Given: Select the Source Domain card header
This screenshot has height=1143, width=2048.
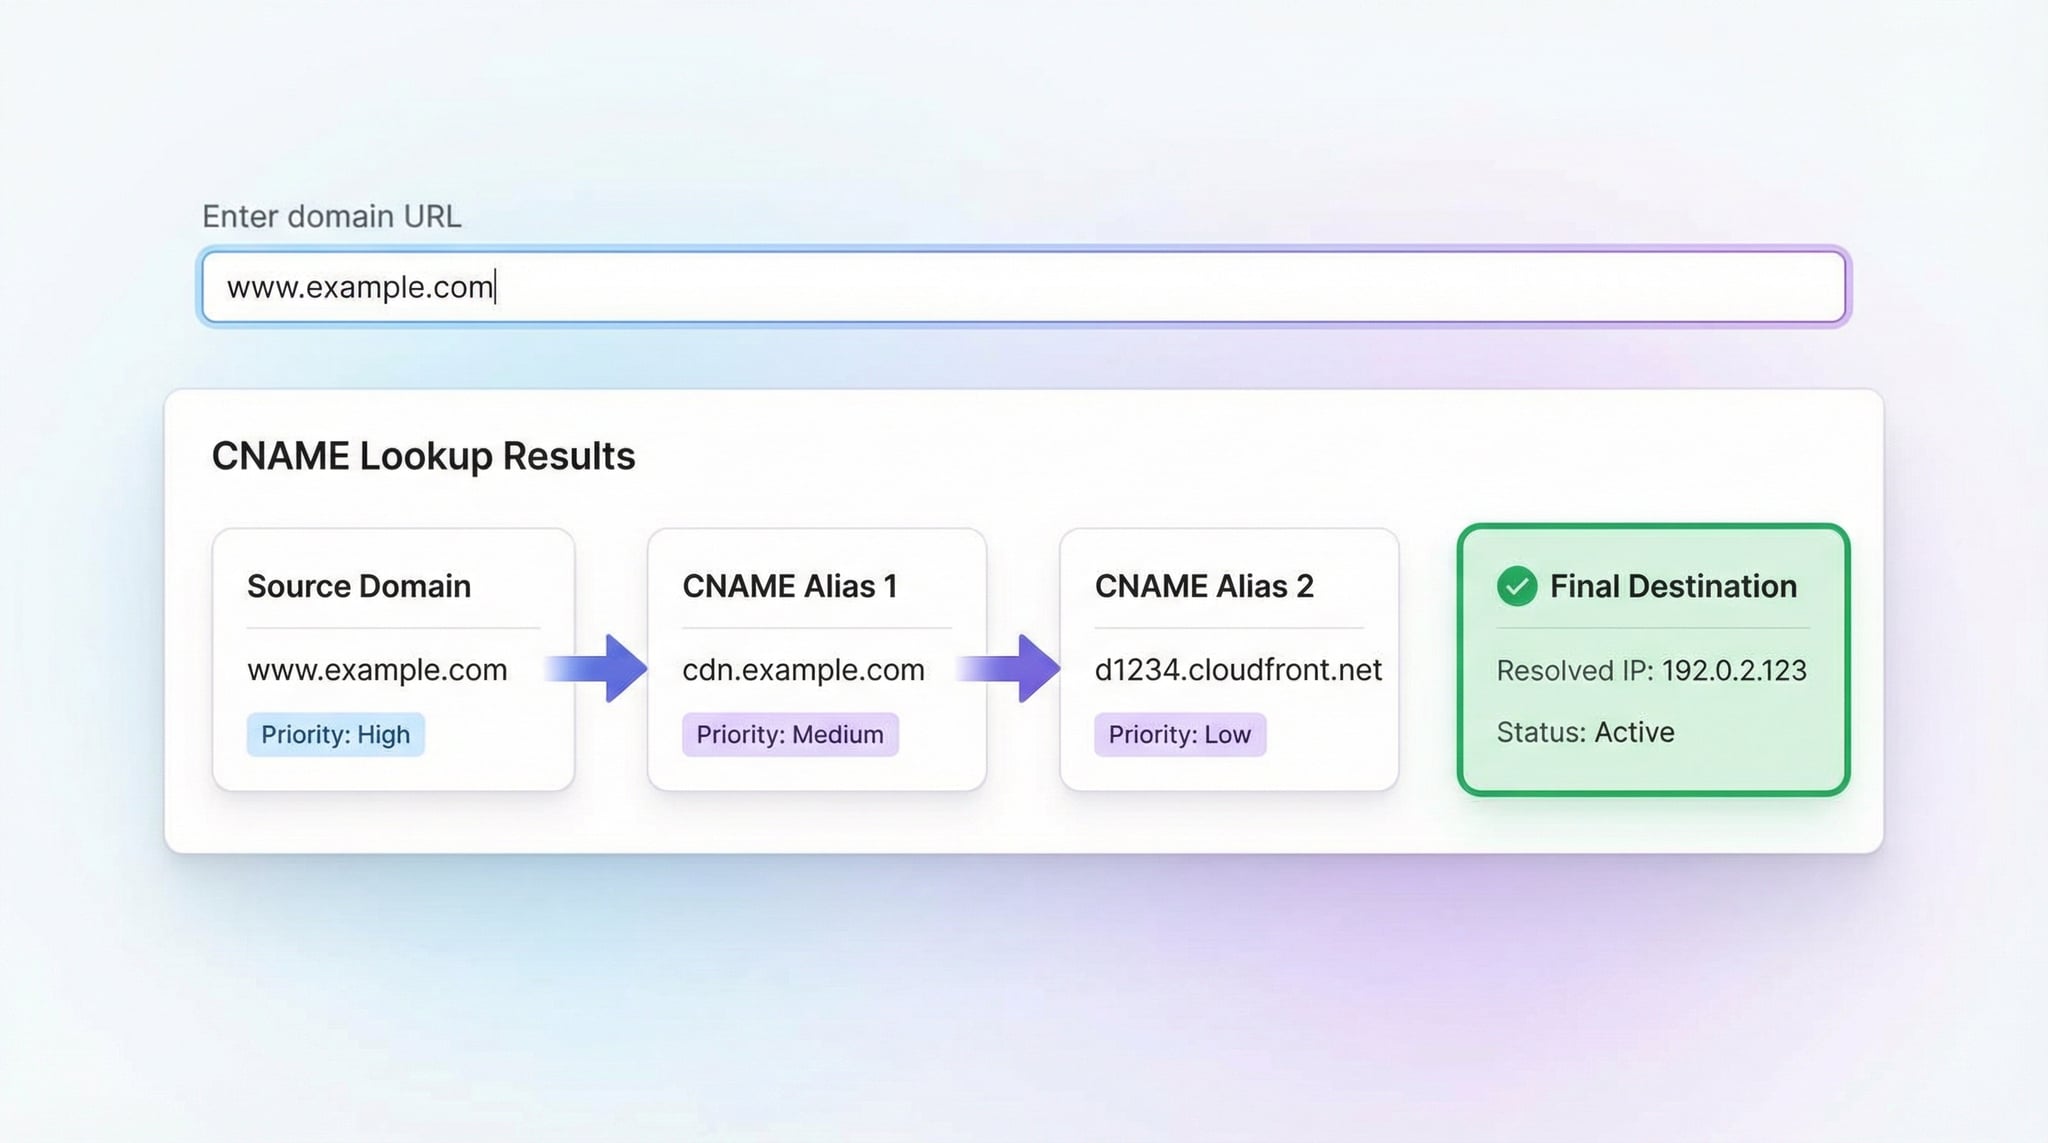Looking at the screenshot, I should click(358, 586).
